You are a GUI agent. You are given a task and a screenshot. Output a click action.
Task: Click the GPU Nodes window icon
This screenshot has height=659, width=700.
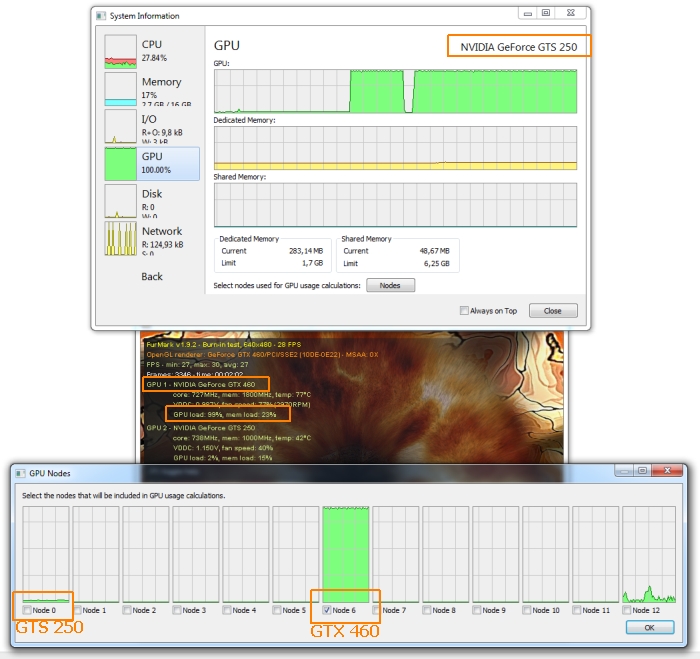(20, 473)
